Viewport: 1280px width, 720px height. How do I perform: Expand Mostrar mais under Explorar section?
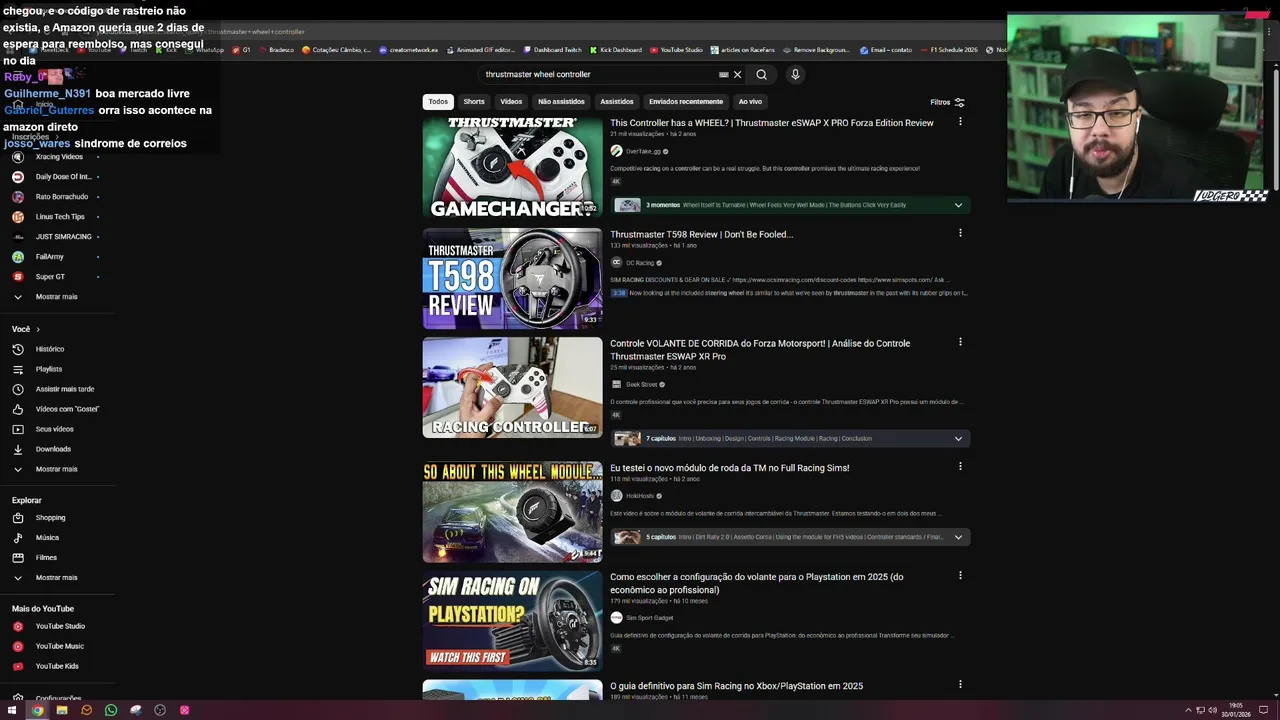tap(56, 577)
